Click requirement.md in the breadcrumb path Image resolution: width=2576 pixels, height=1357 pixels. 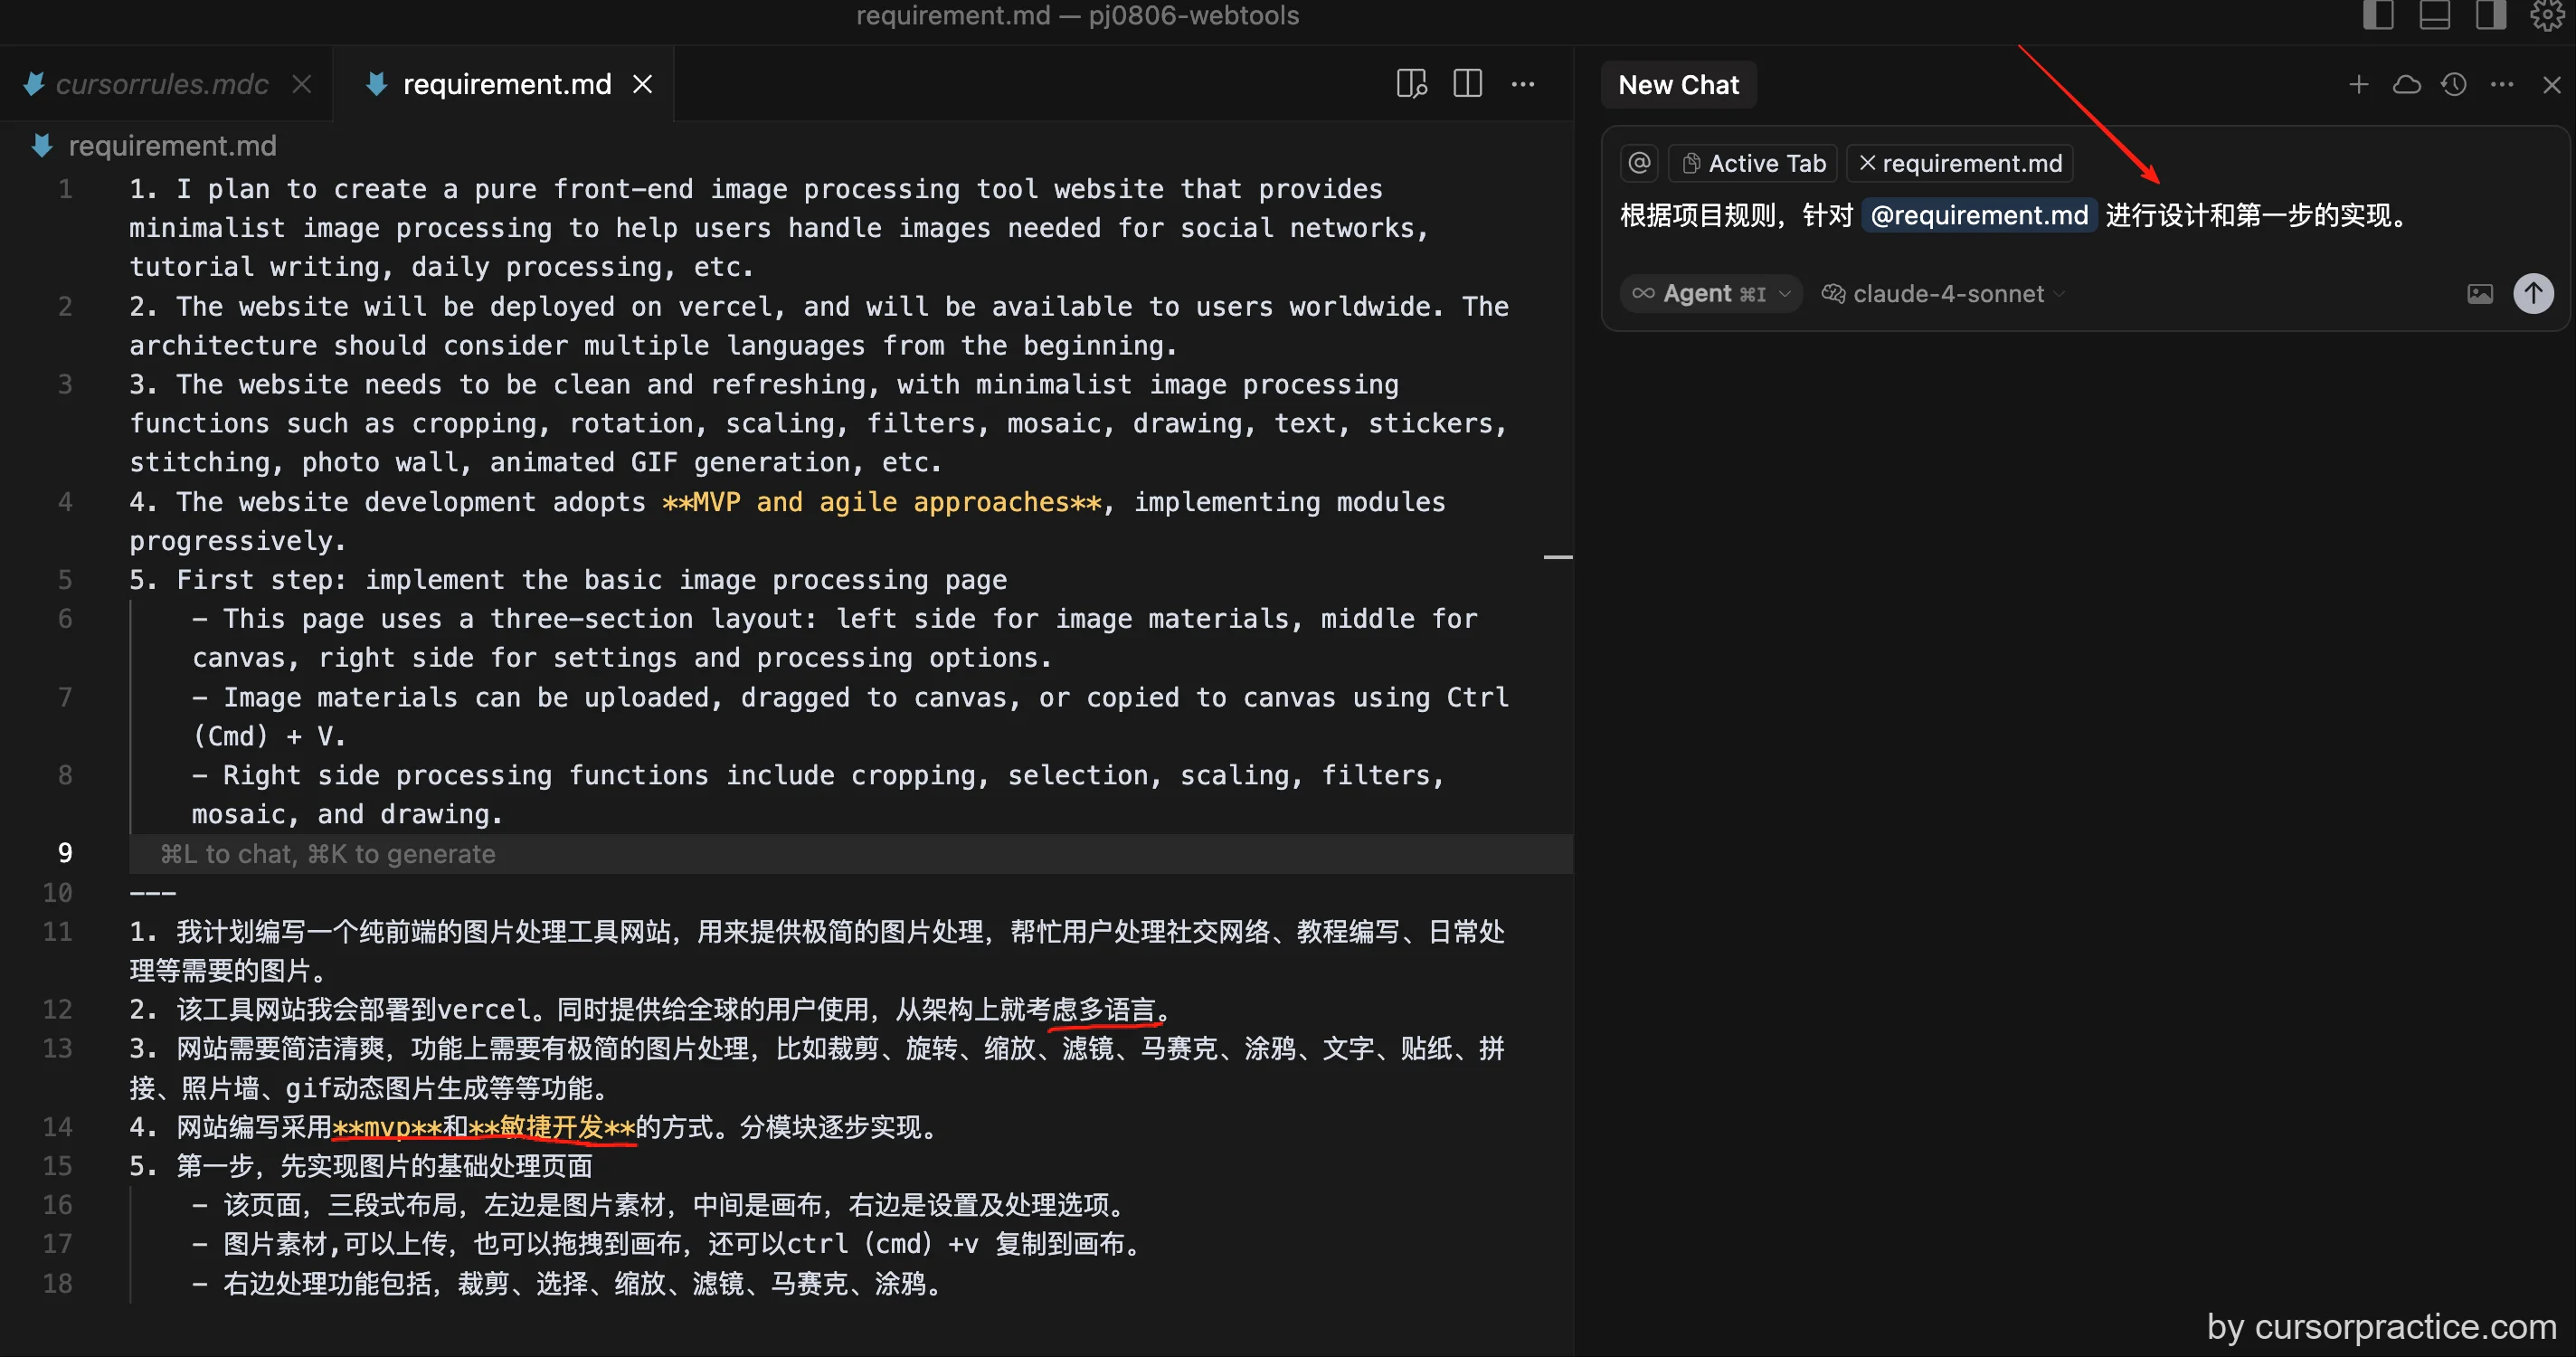click(x=172, y=146)
